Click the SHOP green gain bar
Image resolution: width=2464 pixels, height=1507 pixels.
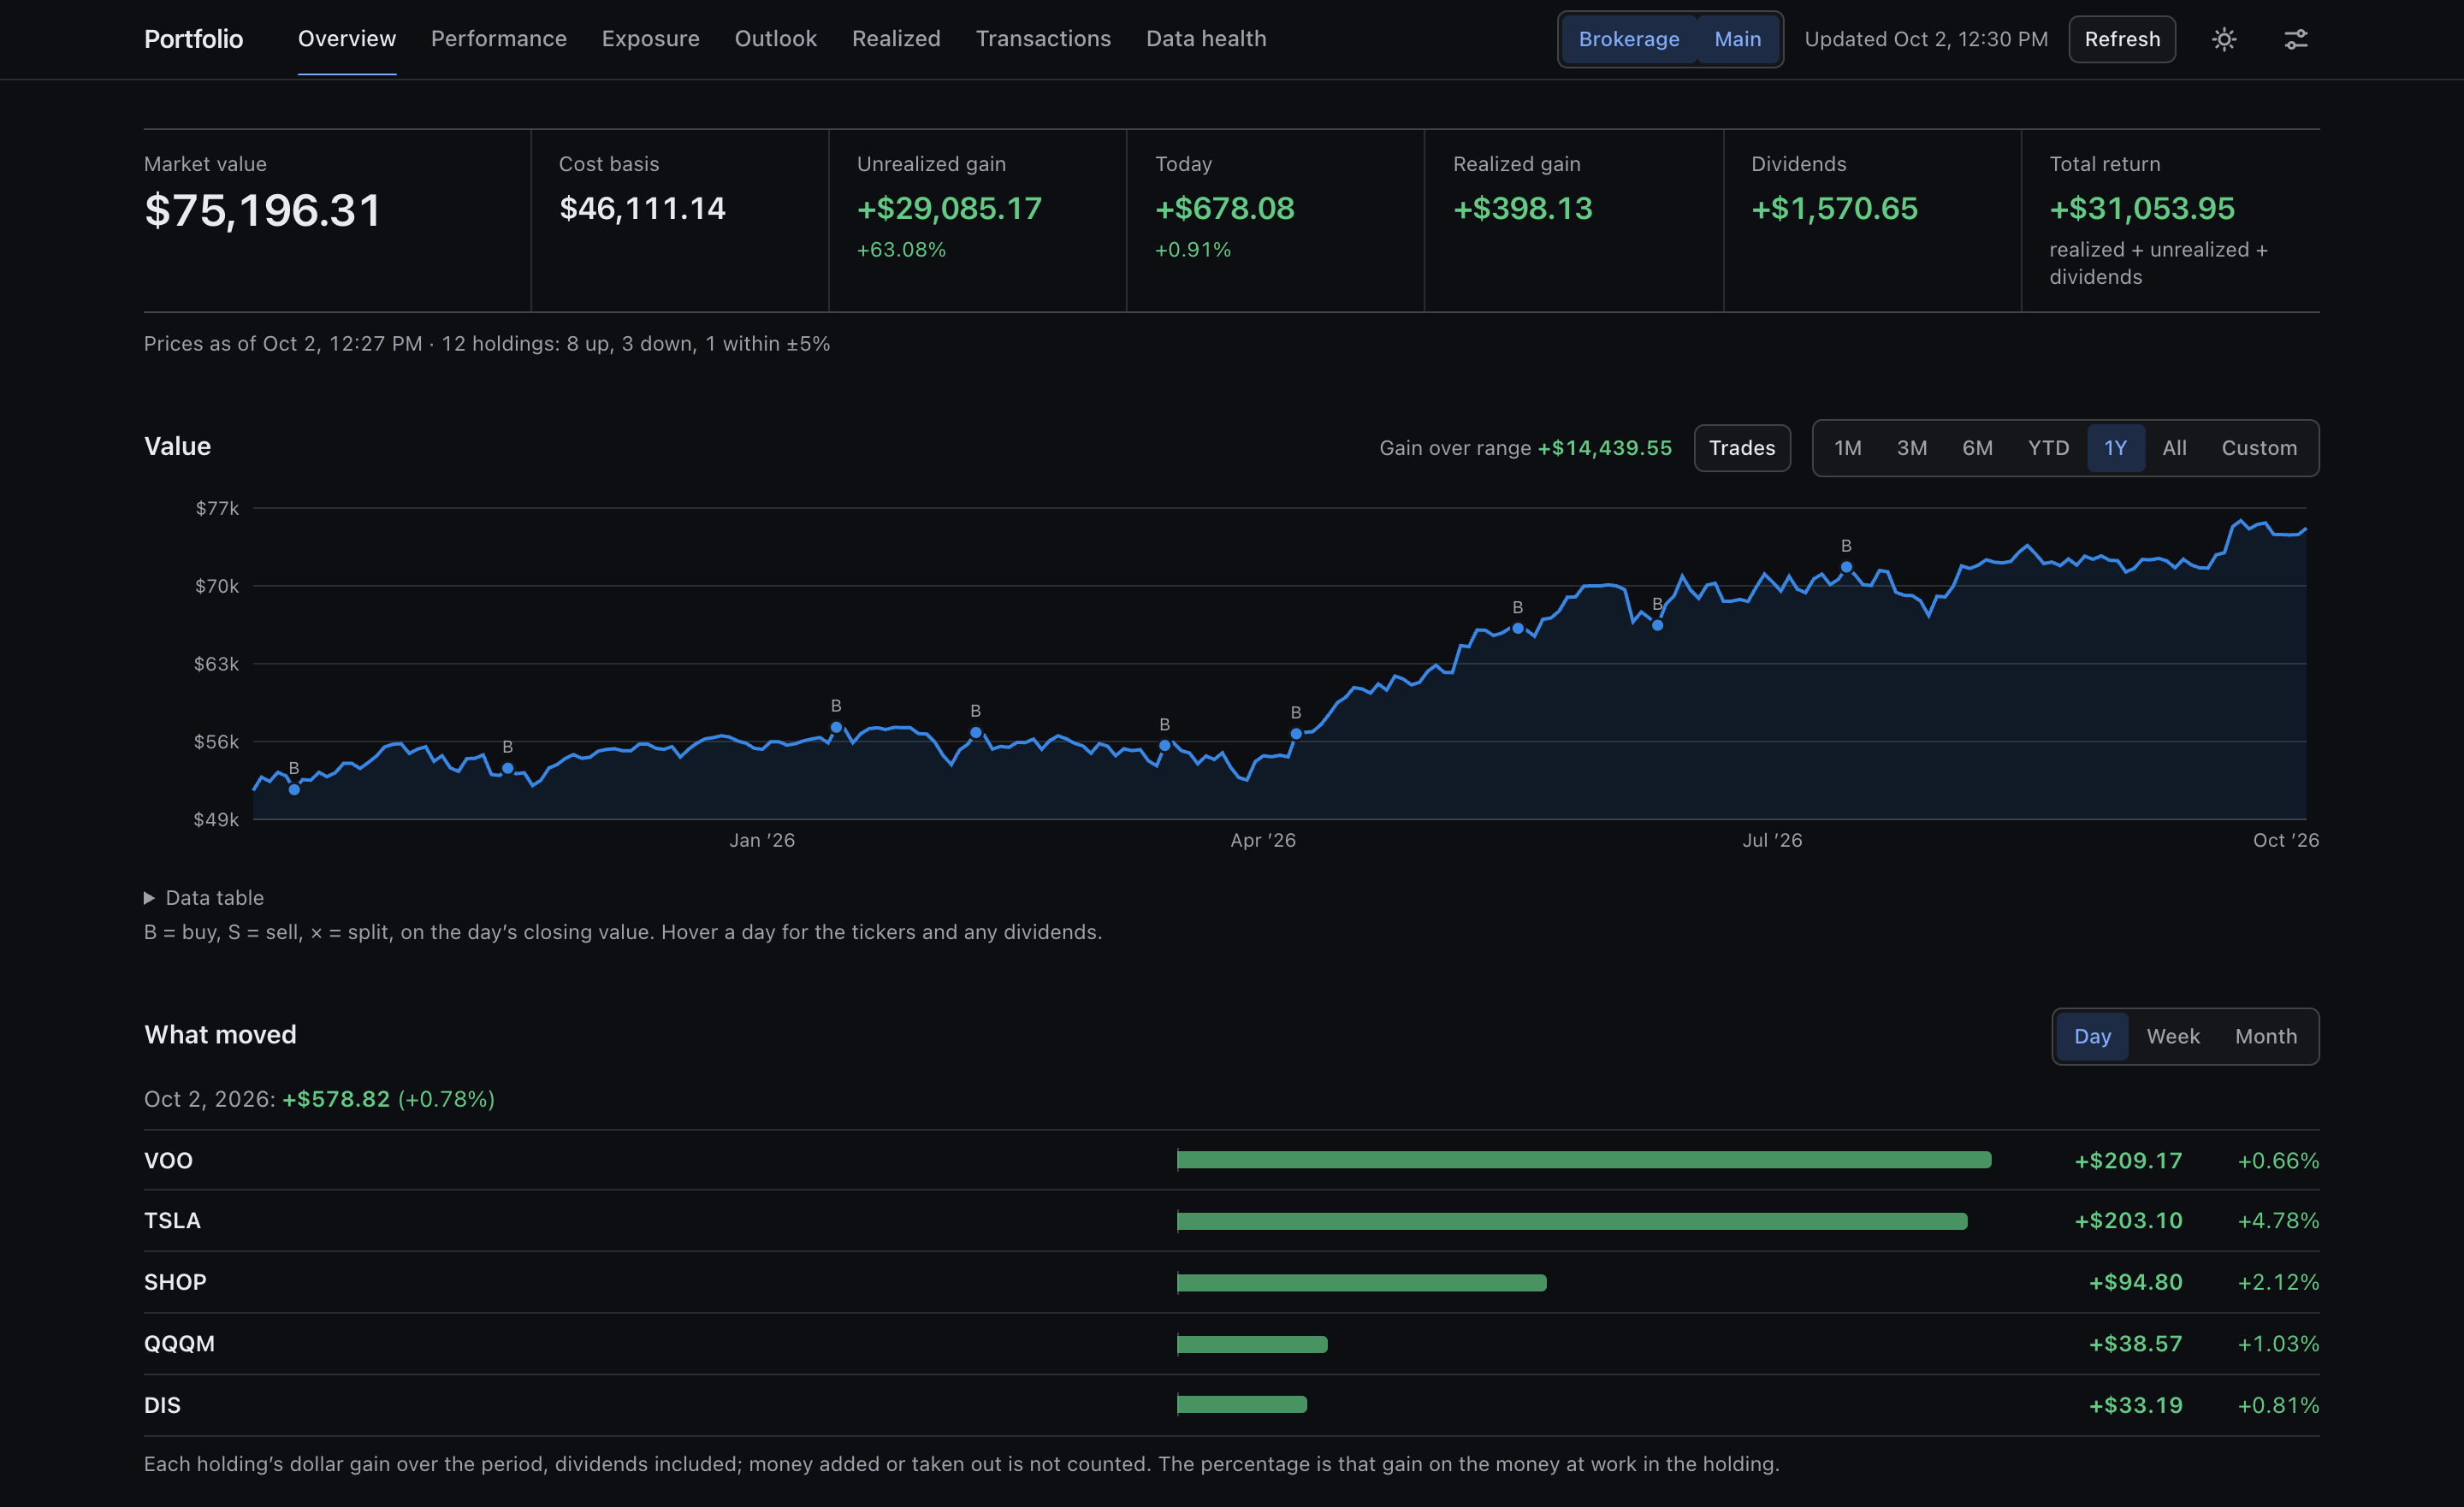(1362, 1282)
